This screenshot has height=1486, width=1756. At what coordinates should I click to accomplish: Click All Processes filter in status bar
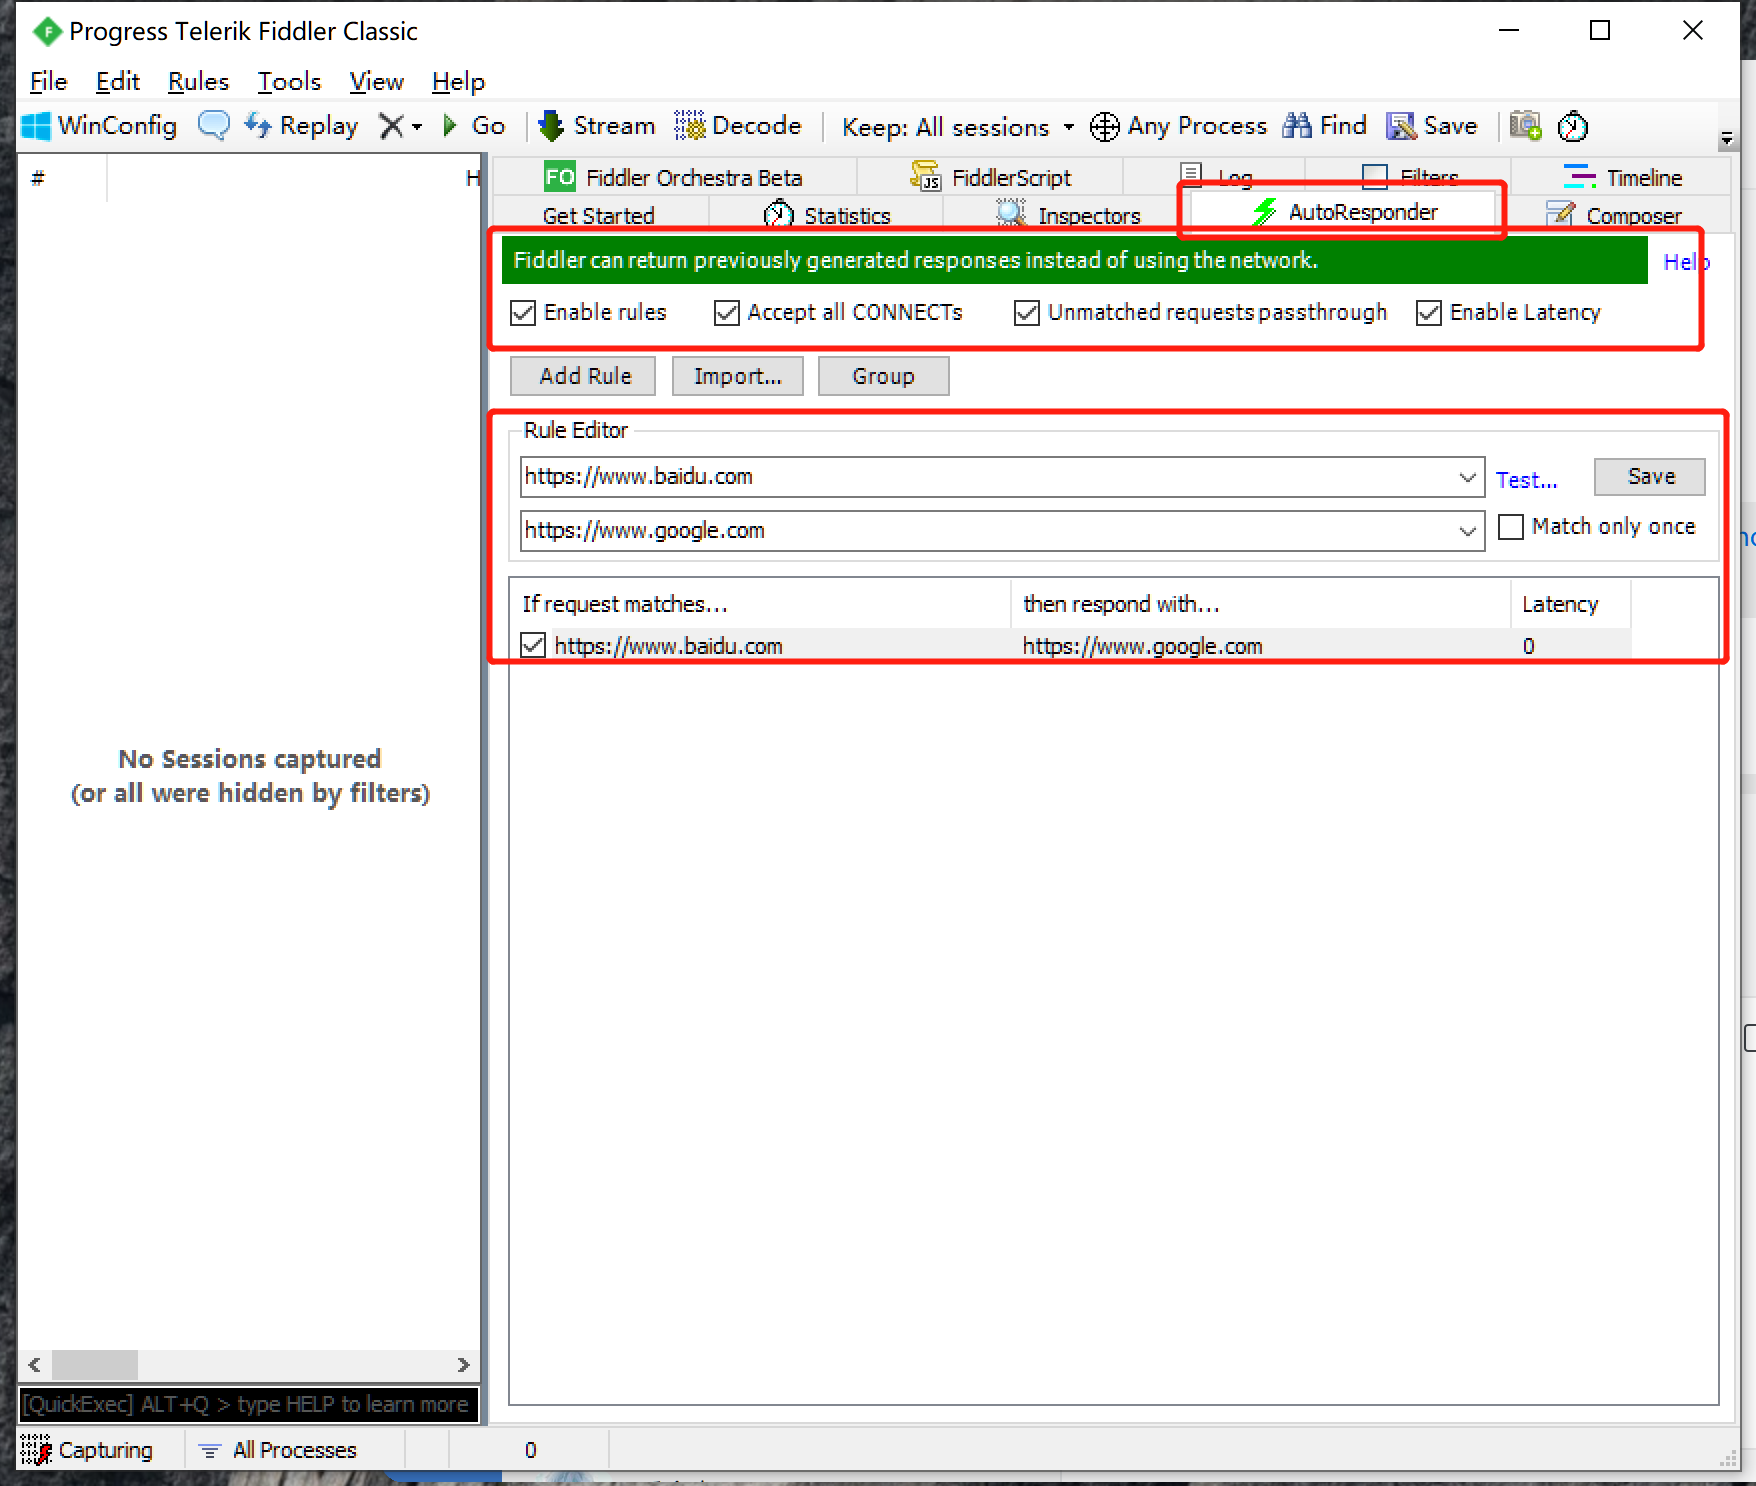coord(278,1450)
